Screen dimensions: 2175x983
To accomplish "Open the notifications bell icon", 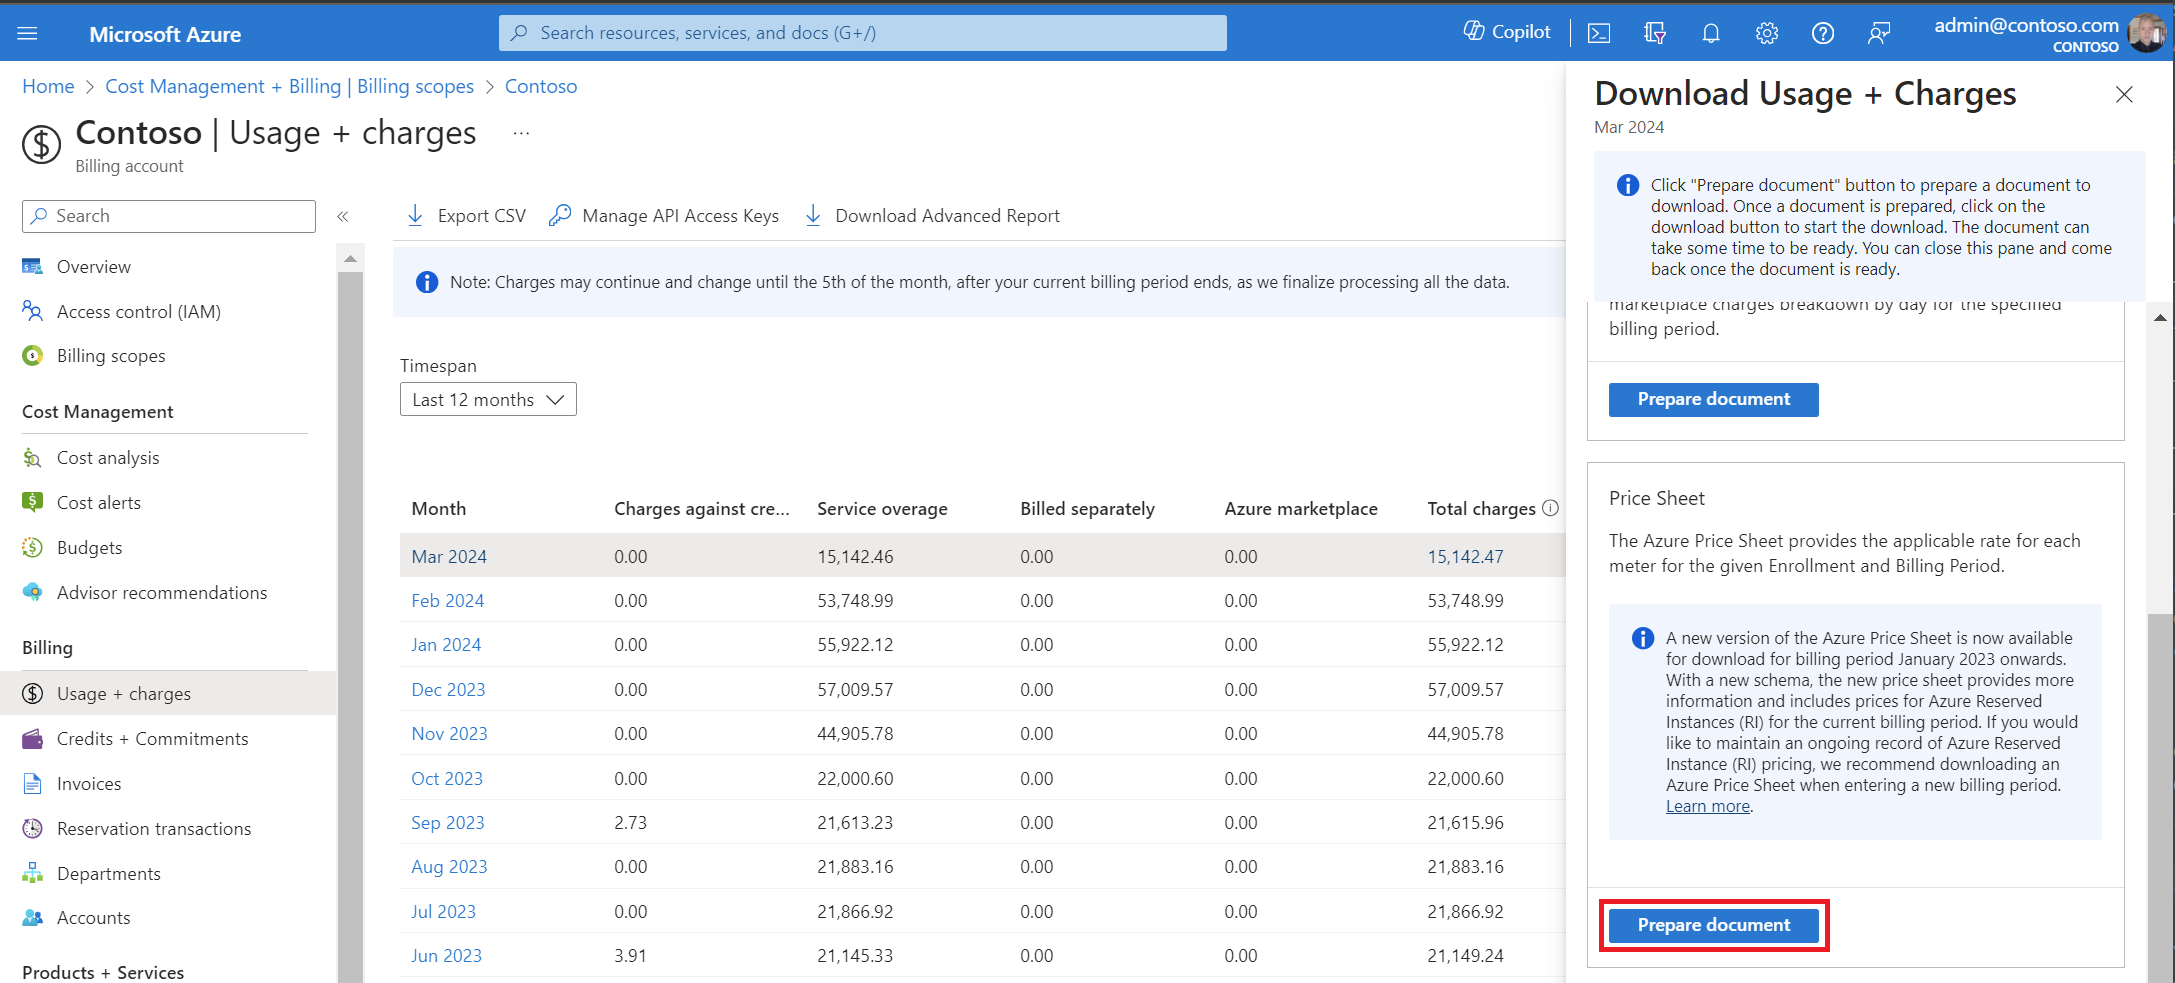I will pyautogui.click(x=1711, y=33).
